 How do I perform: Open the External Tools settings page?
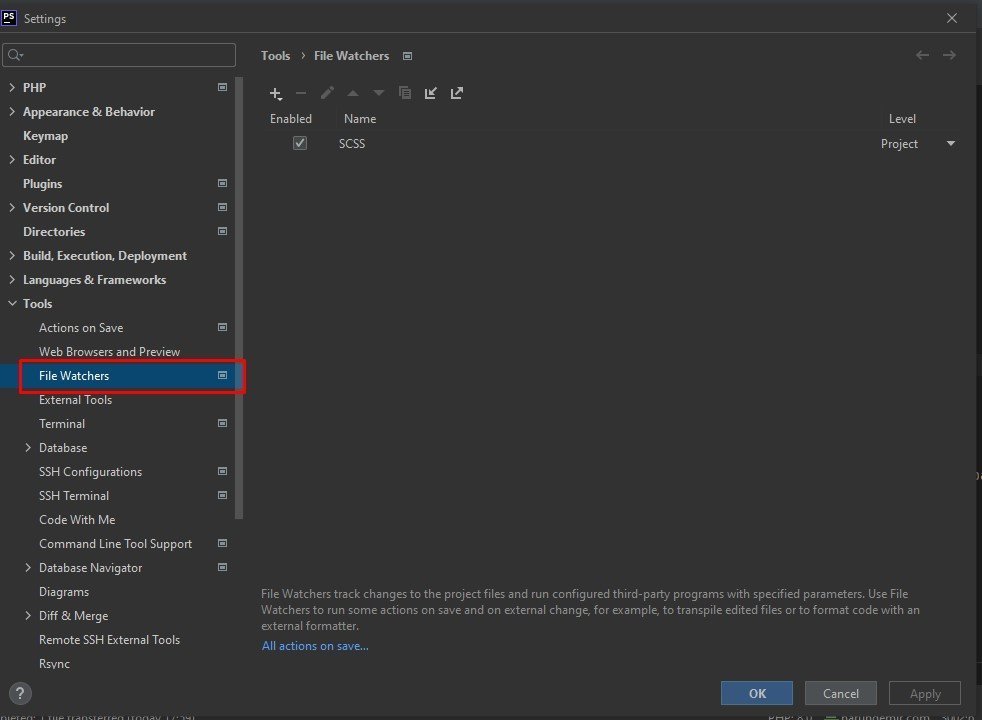[x=75, y=400]
